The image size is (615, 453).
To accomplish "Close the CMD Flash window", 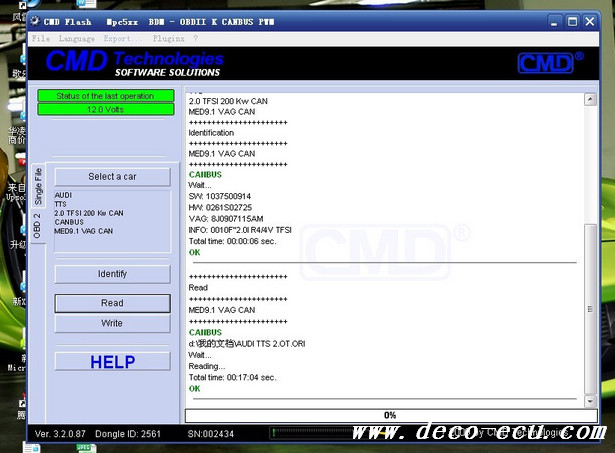I will tap(590, 22).
